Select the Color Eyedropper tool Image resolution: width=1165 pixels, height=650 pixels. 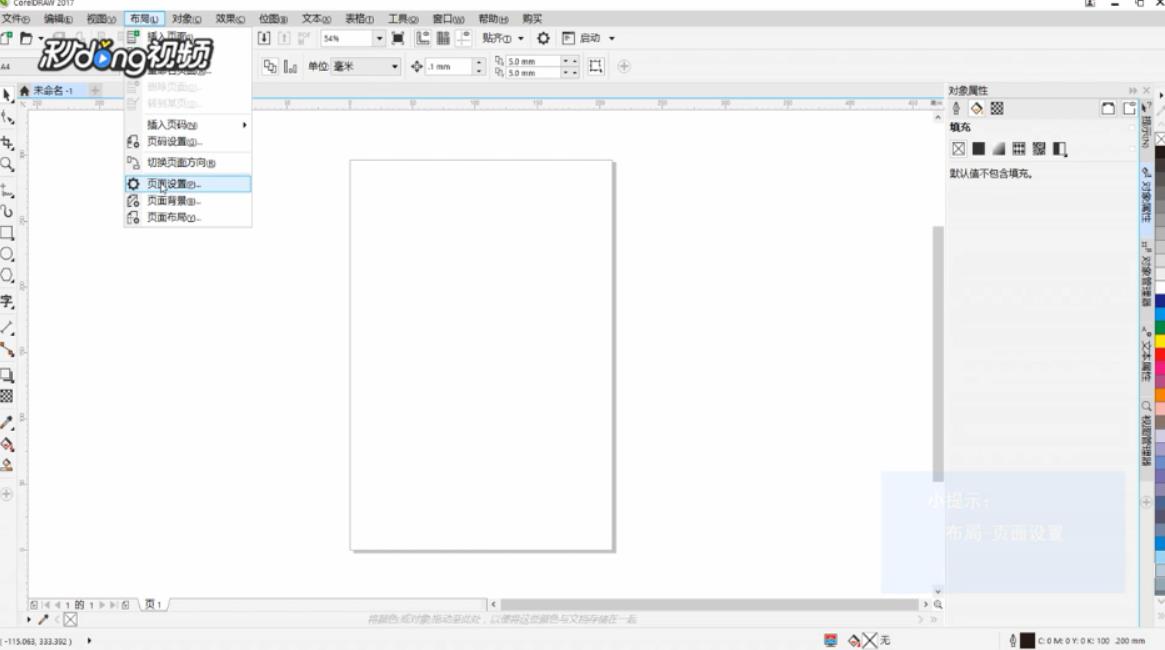click(x=7, y=422)
